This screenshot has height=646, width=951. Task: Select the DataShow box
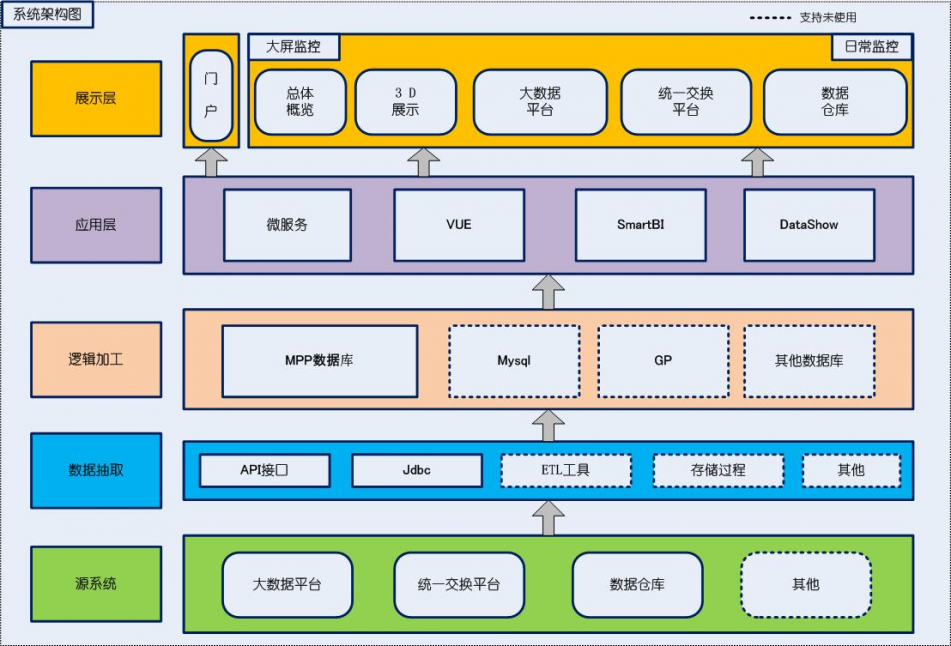(x=809, y=225)
